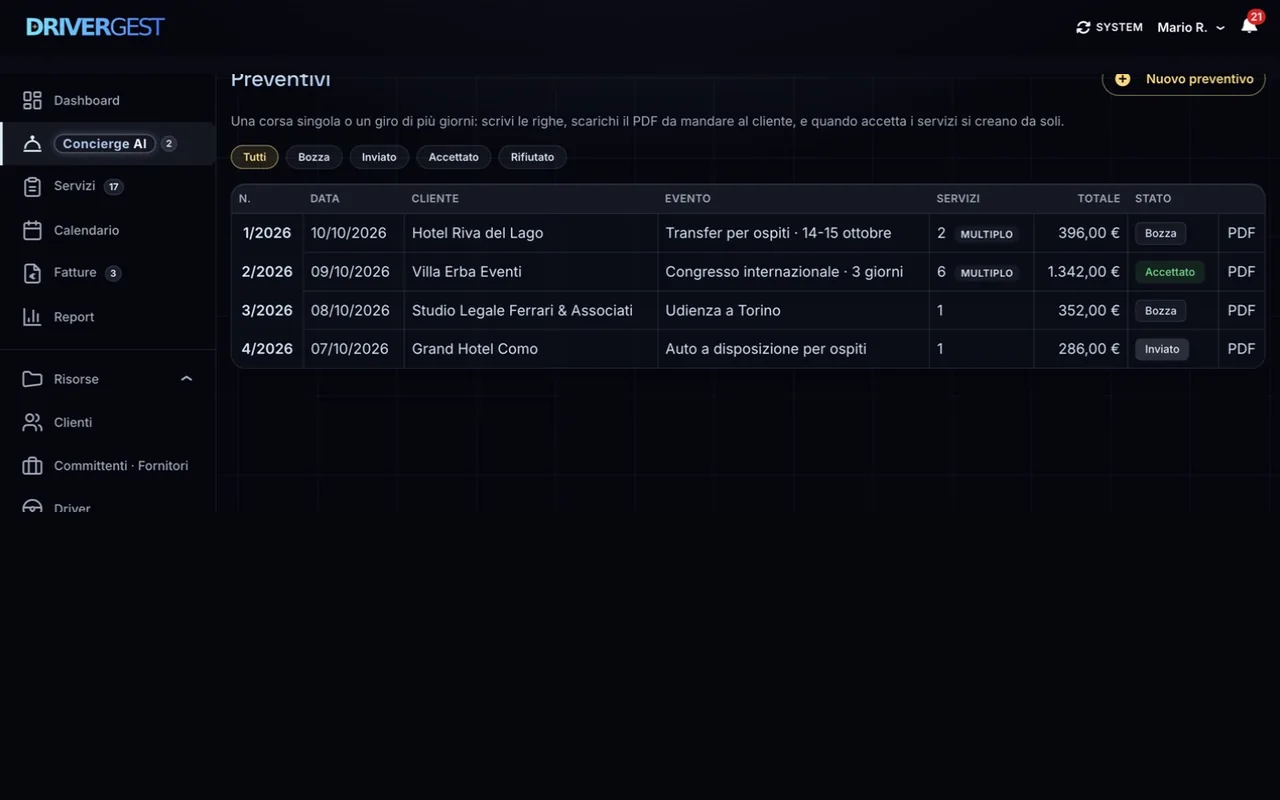Download the PDF for Studio Legale Ferrari
The width and height of the screenshot is (1280, 800).
(1241, 311)
